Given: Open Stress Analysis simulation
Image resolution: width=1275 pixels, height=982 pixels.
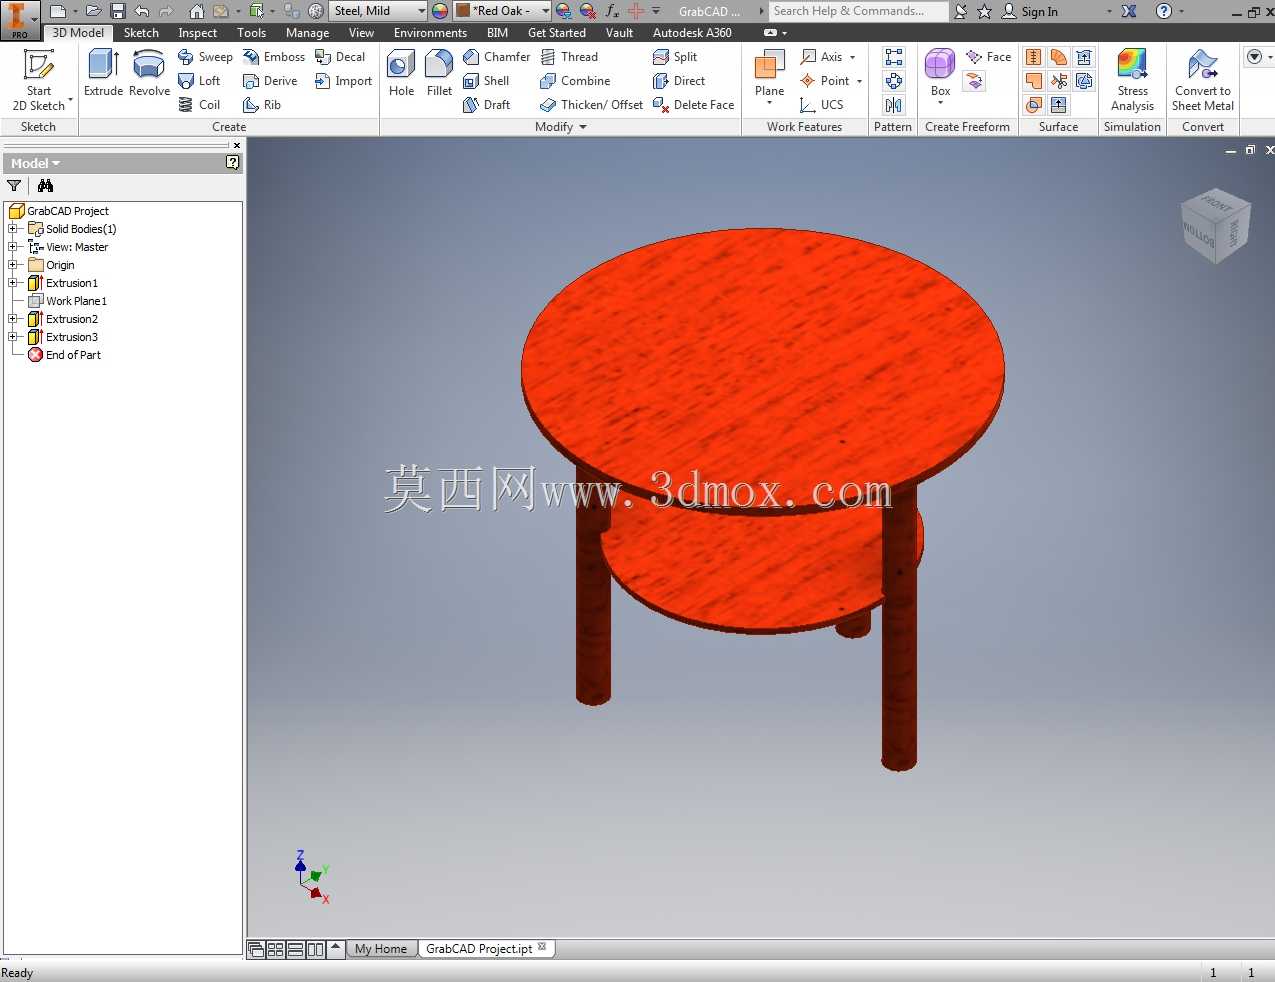Looking at the screenshot, I should 1132,80.
